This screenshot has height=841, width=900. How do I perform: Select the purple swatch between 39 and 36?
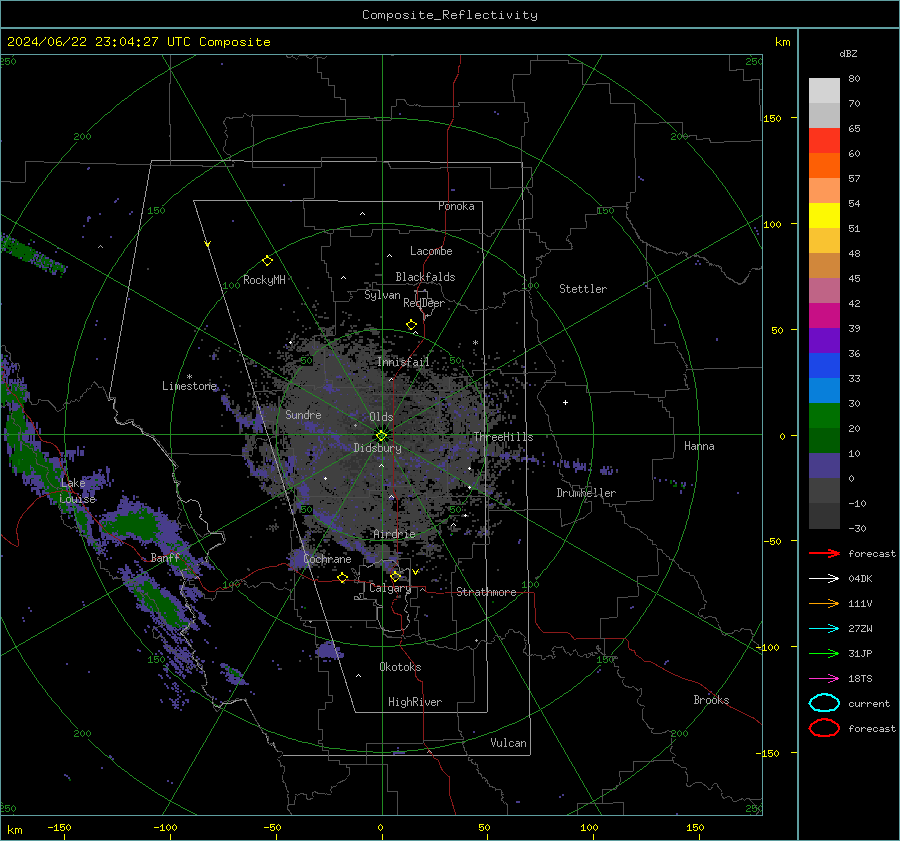point(824,340)
